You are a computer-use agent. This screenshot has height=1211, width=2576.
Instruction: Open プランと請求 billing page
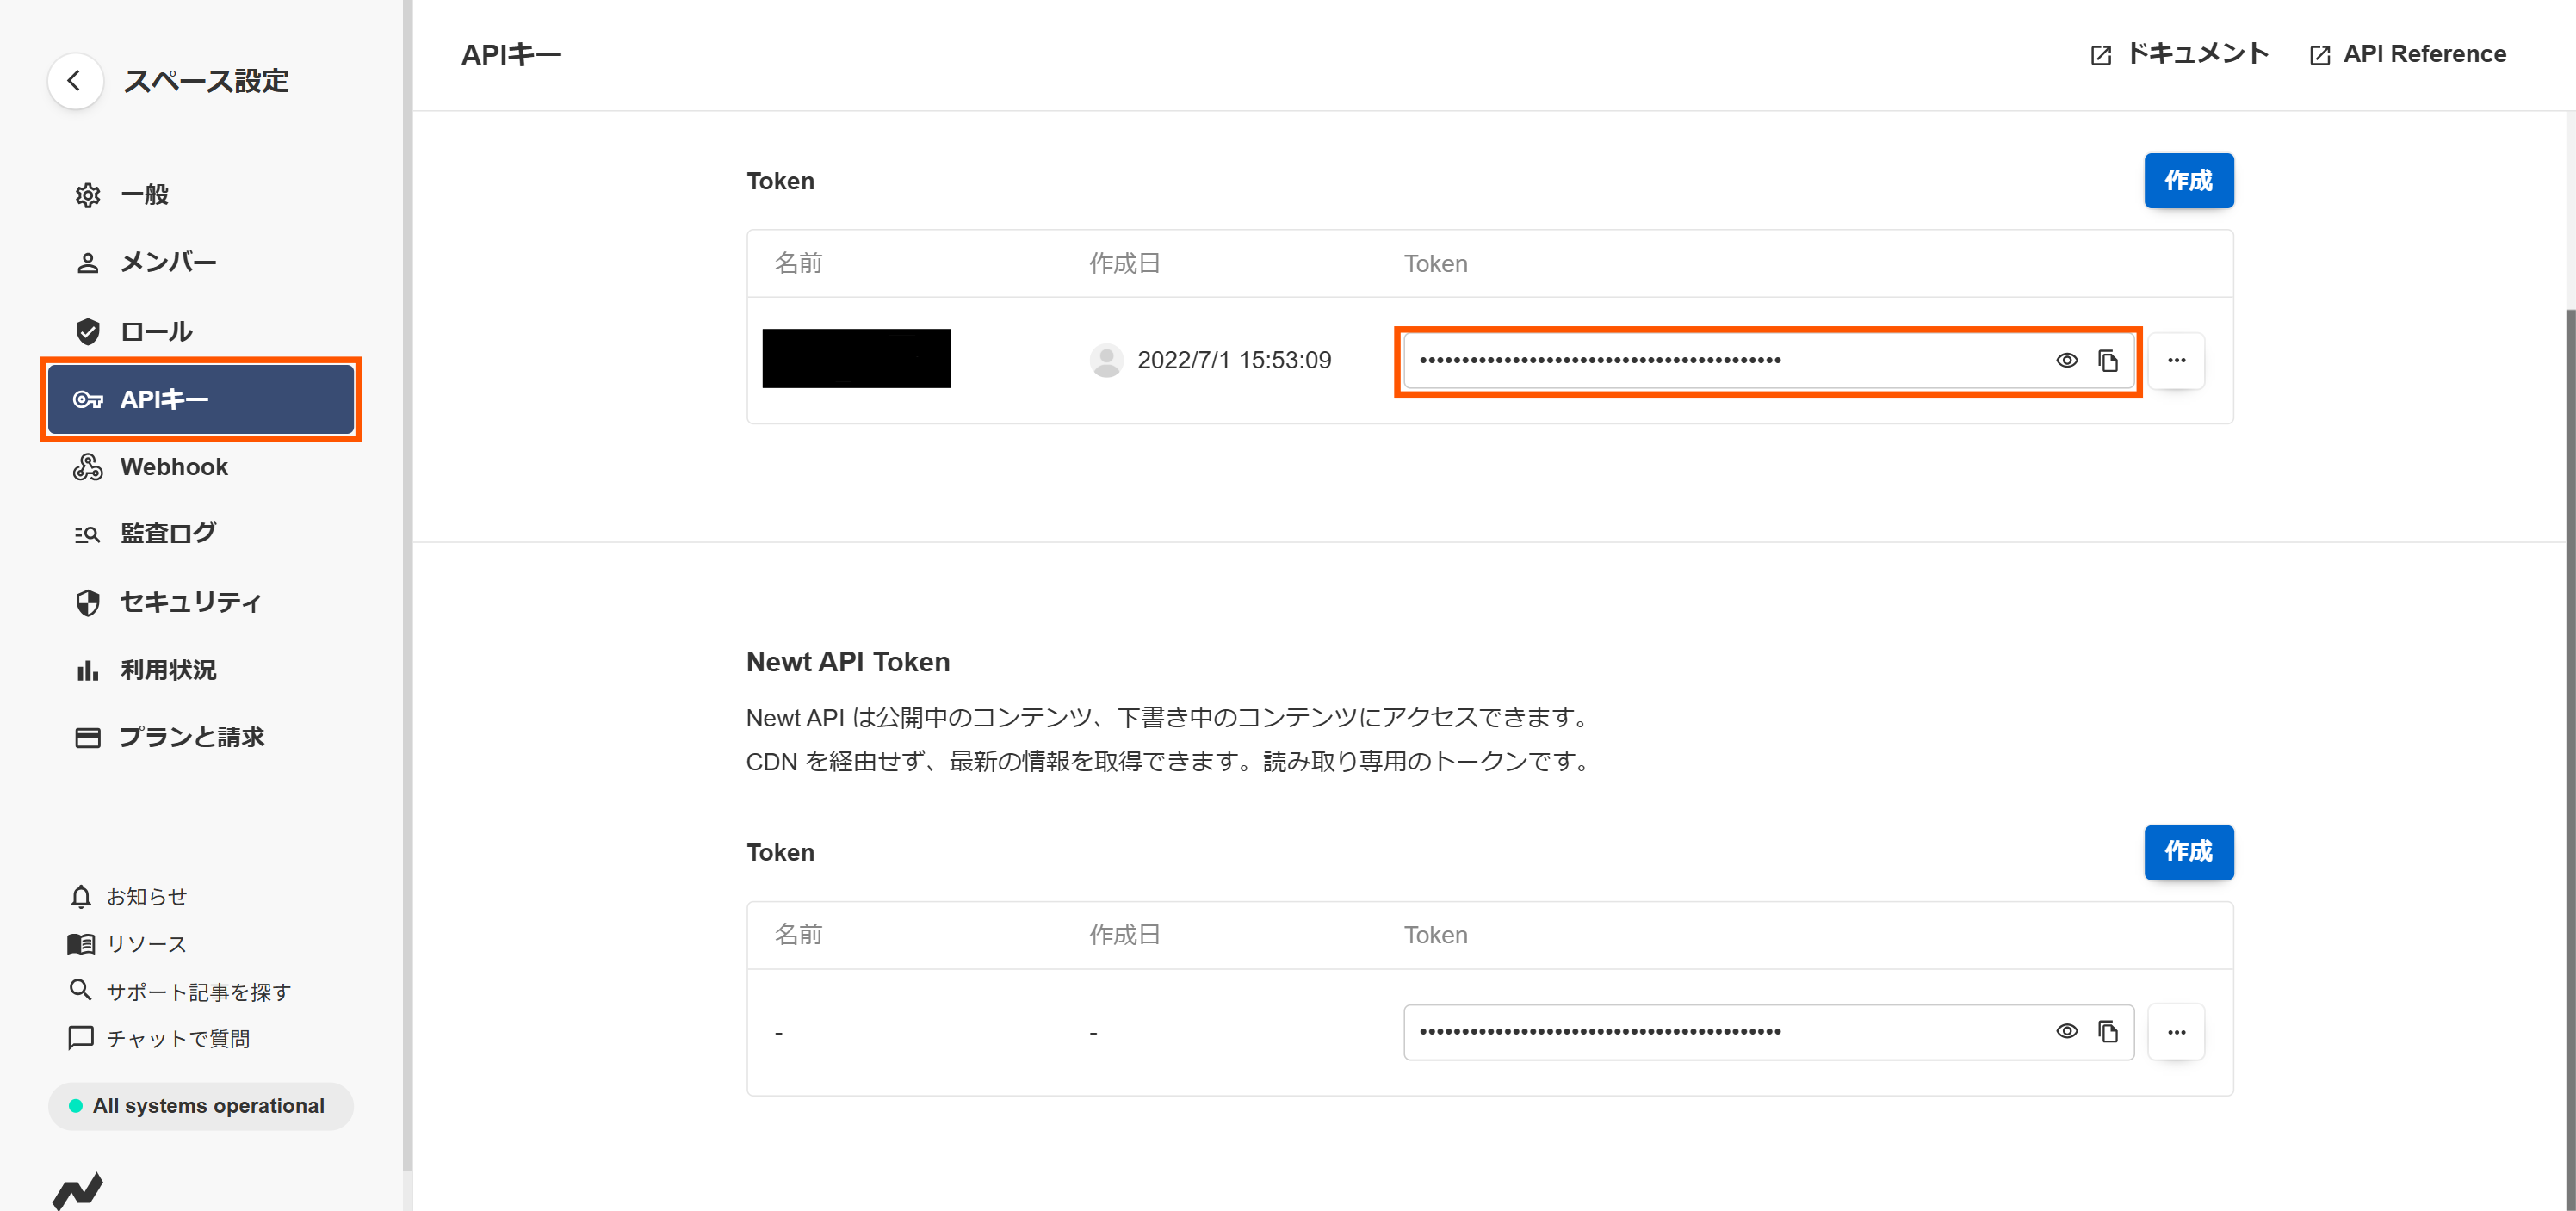(201, 737)
